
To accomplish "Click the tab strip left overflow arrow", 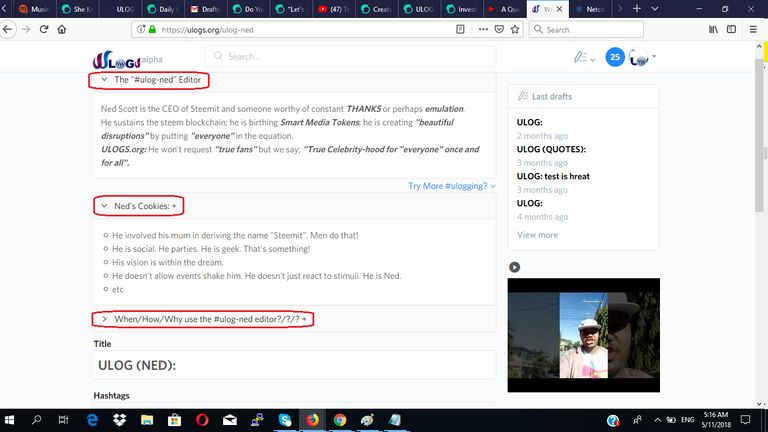I will click(4, 9).
